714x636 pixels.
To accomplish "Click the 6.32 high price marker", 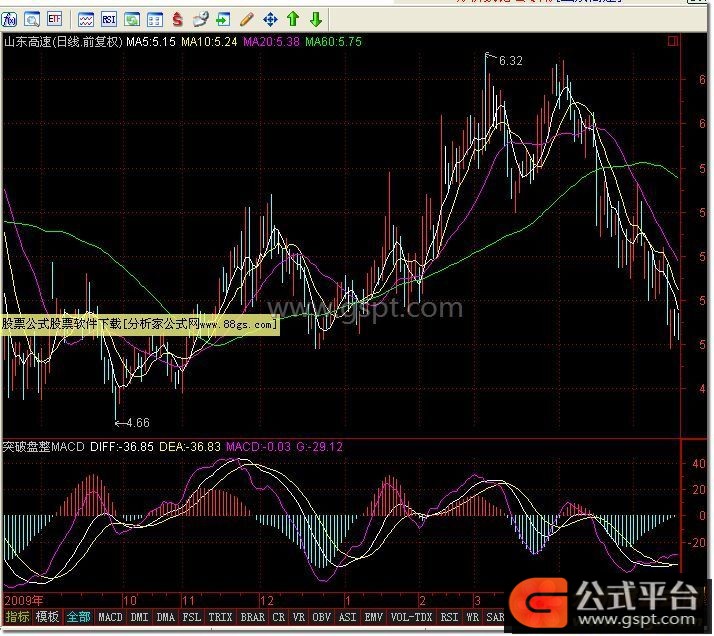I will pyautogui.click(x=511, y=61).
